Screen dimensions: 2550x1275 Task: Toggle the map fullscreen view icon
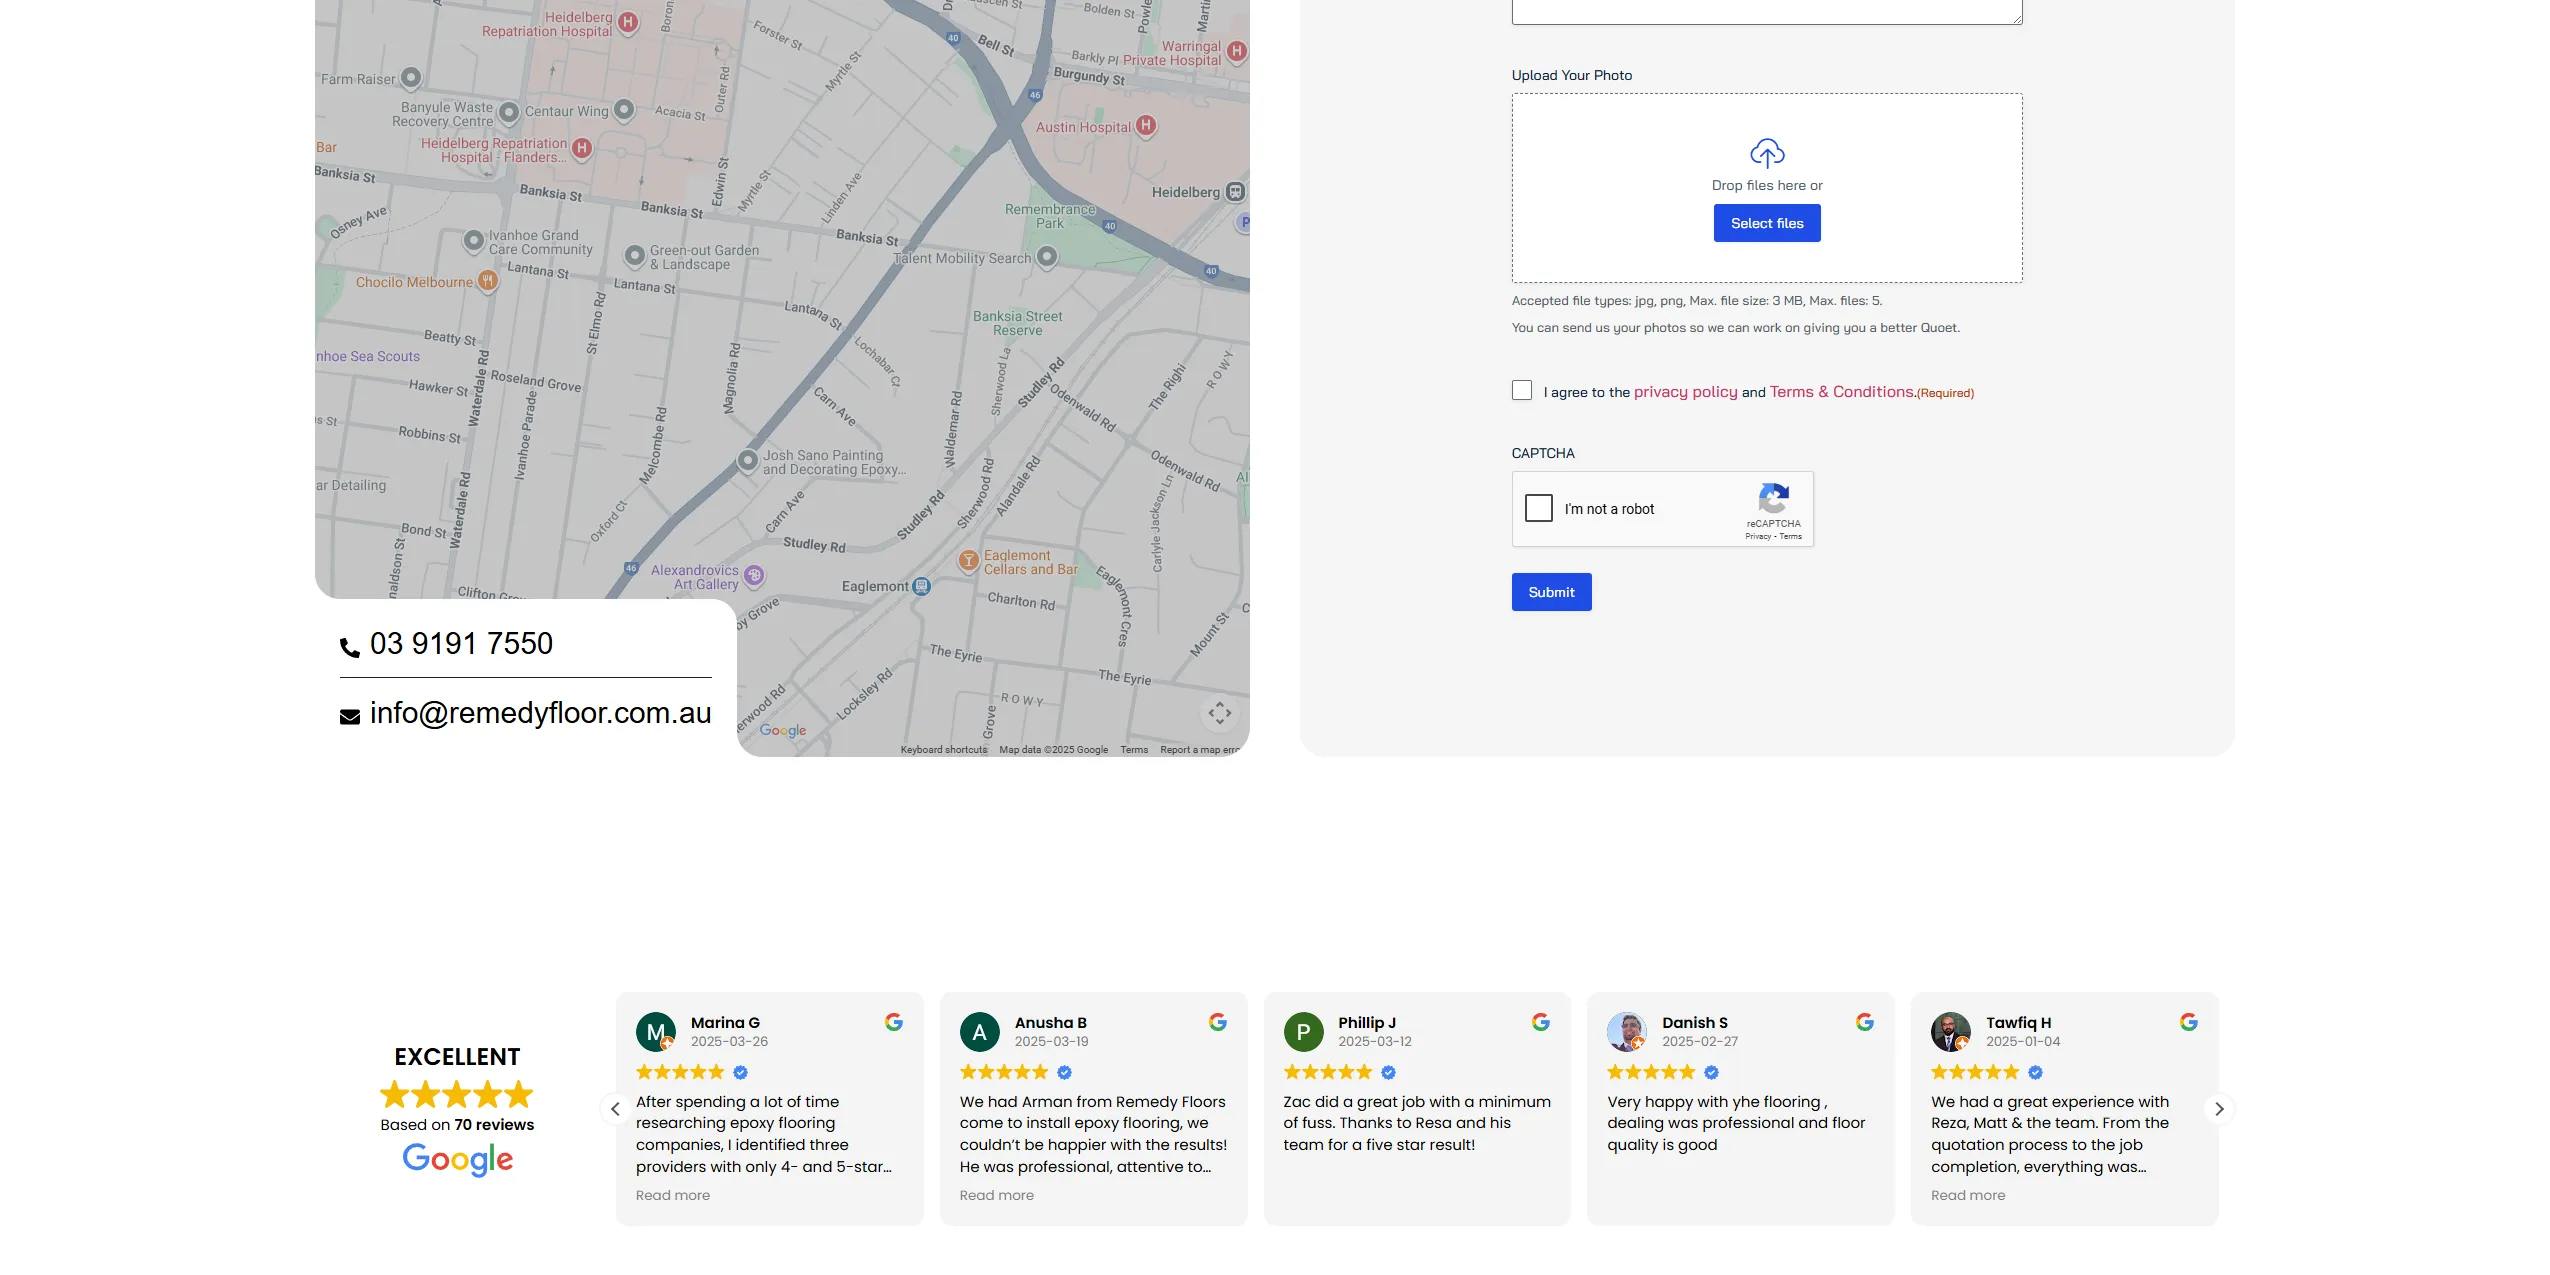point(1219,713)
